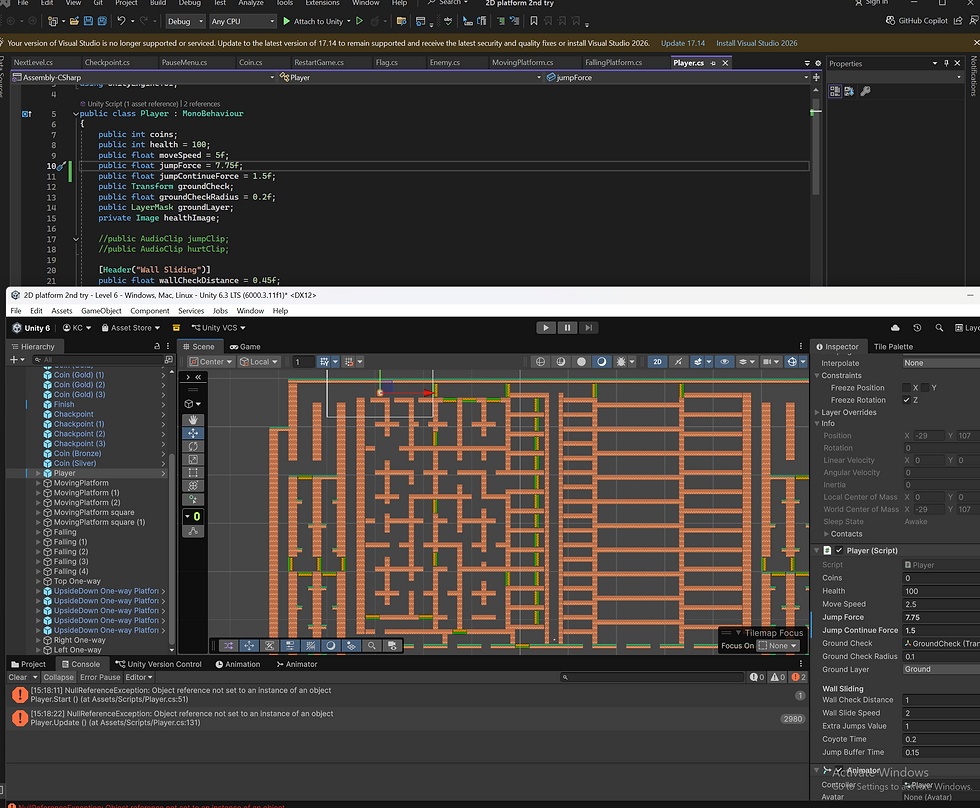Open Editor dropdown in Console

coord(139,677)
